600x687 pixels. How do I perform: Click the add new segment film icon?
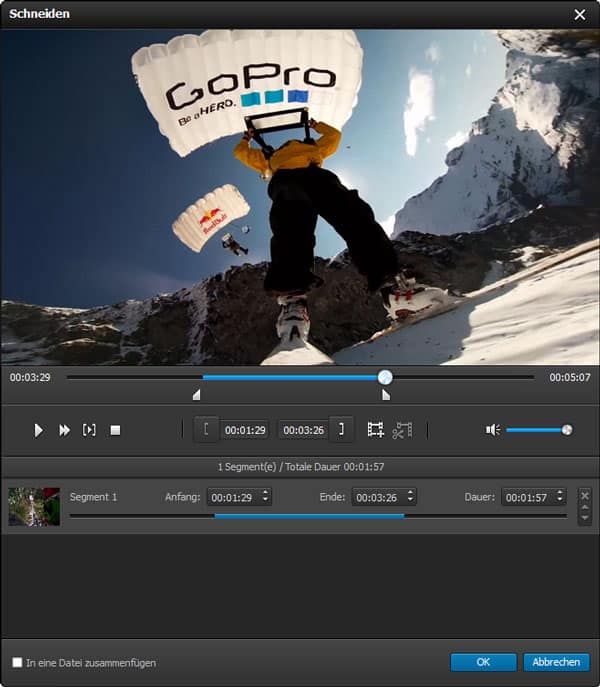coord(376,430)
